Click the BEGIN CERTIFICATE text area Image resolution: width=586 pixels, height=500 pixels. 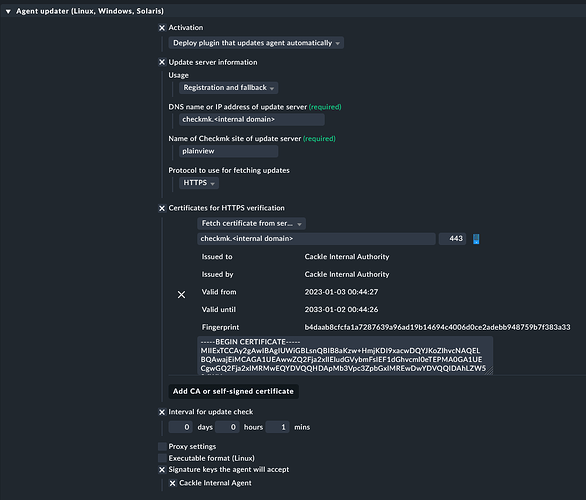coord(345,355)
